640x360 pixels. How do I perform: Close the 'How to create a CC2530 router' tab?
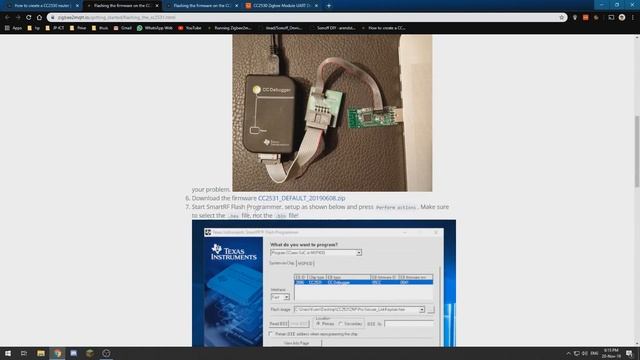tap(78, 6)
